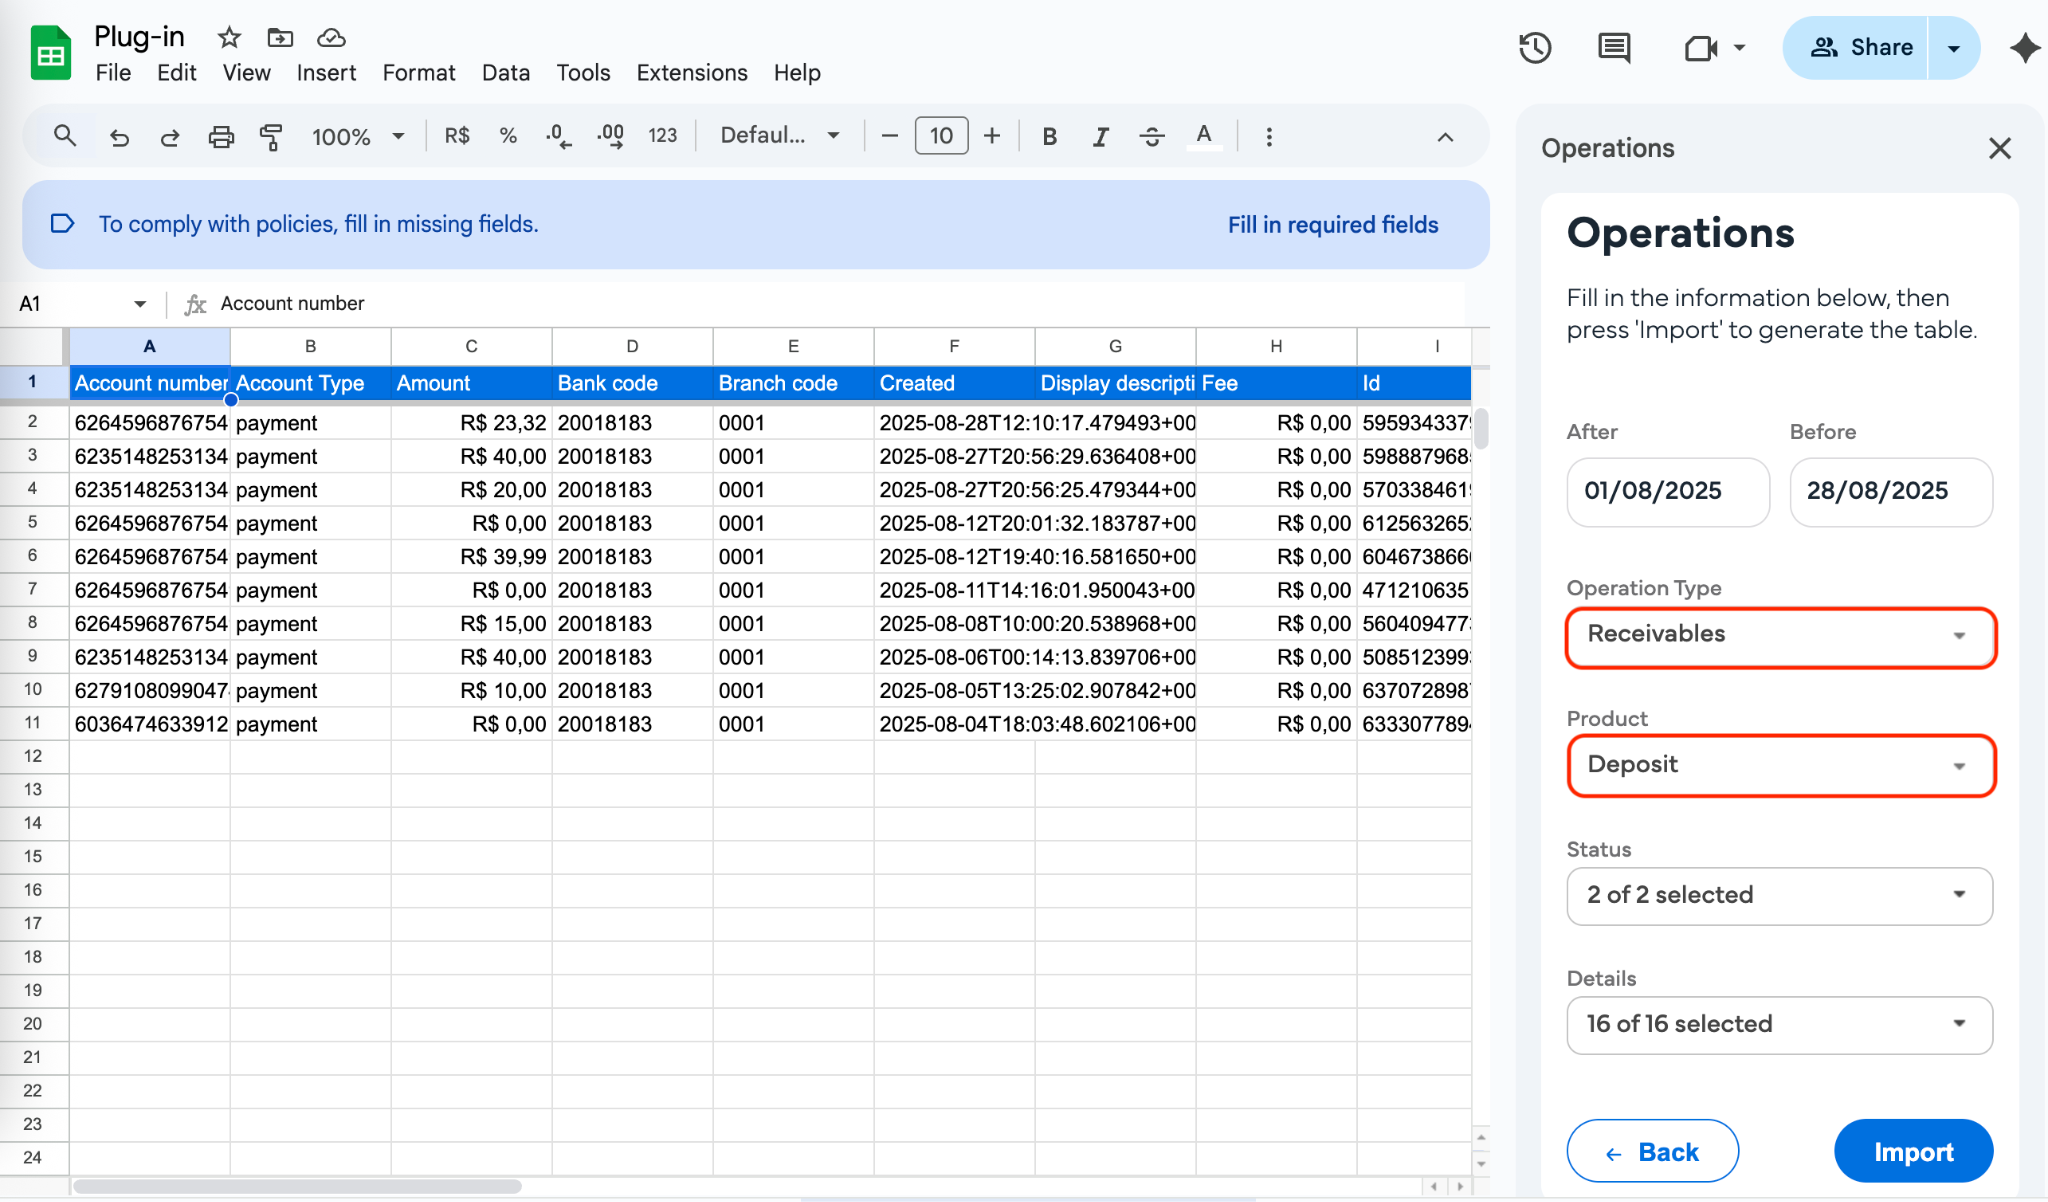The width and height of the screenshot is (2048, 1202).
Task: Expand the Status 2 of 2 selected dropdown
Action: (1780, 896)
